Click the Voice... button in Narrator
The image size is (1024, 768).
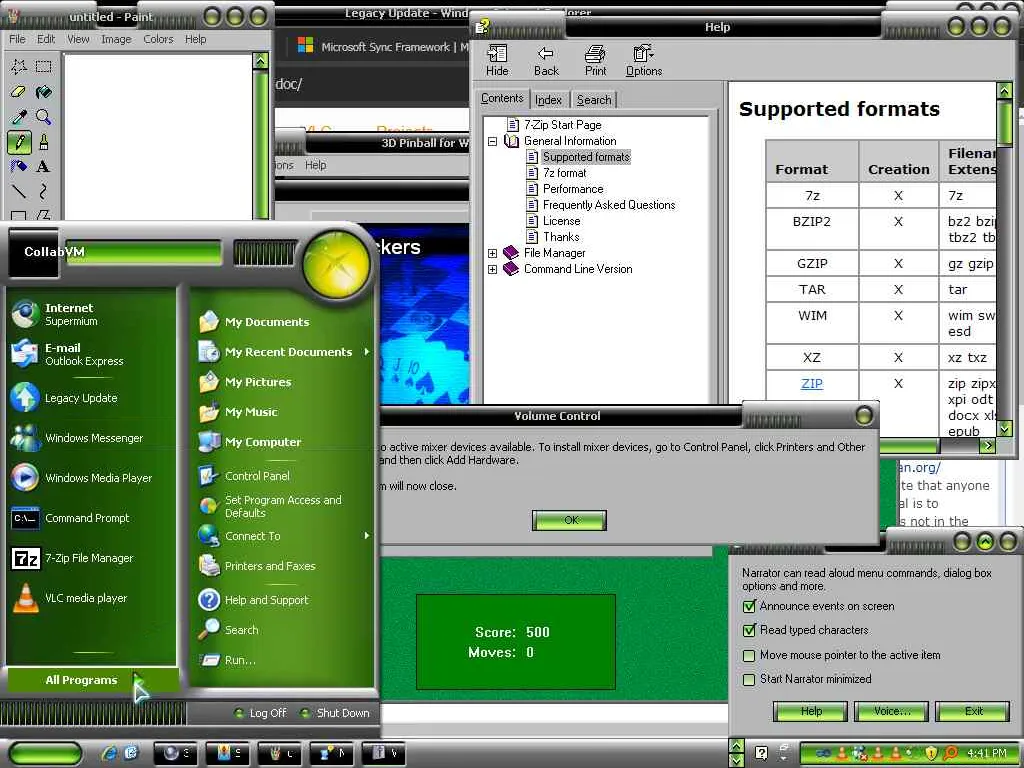point(891,711)
